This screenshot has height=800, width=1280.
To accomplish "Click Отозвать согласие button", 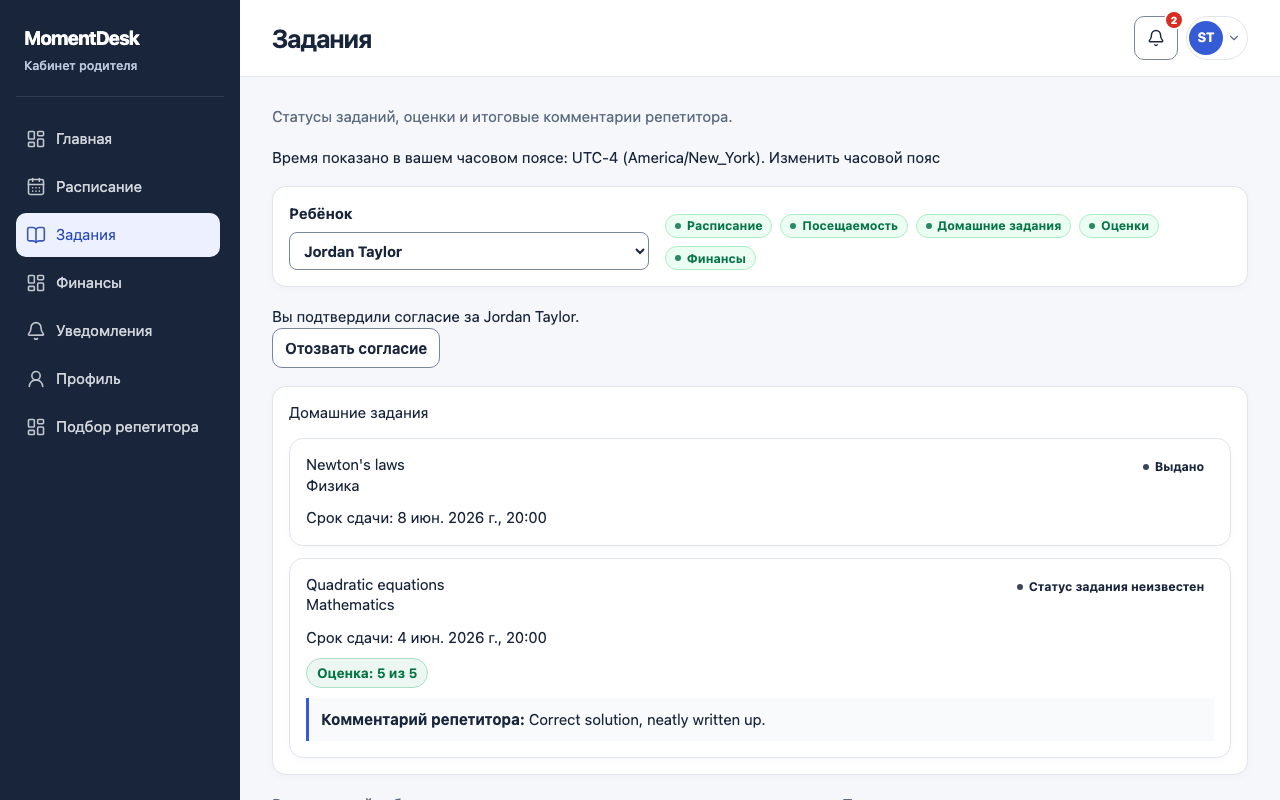I will coord(356,348).
